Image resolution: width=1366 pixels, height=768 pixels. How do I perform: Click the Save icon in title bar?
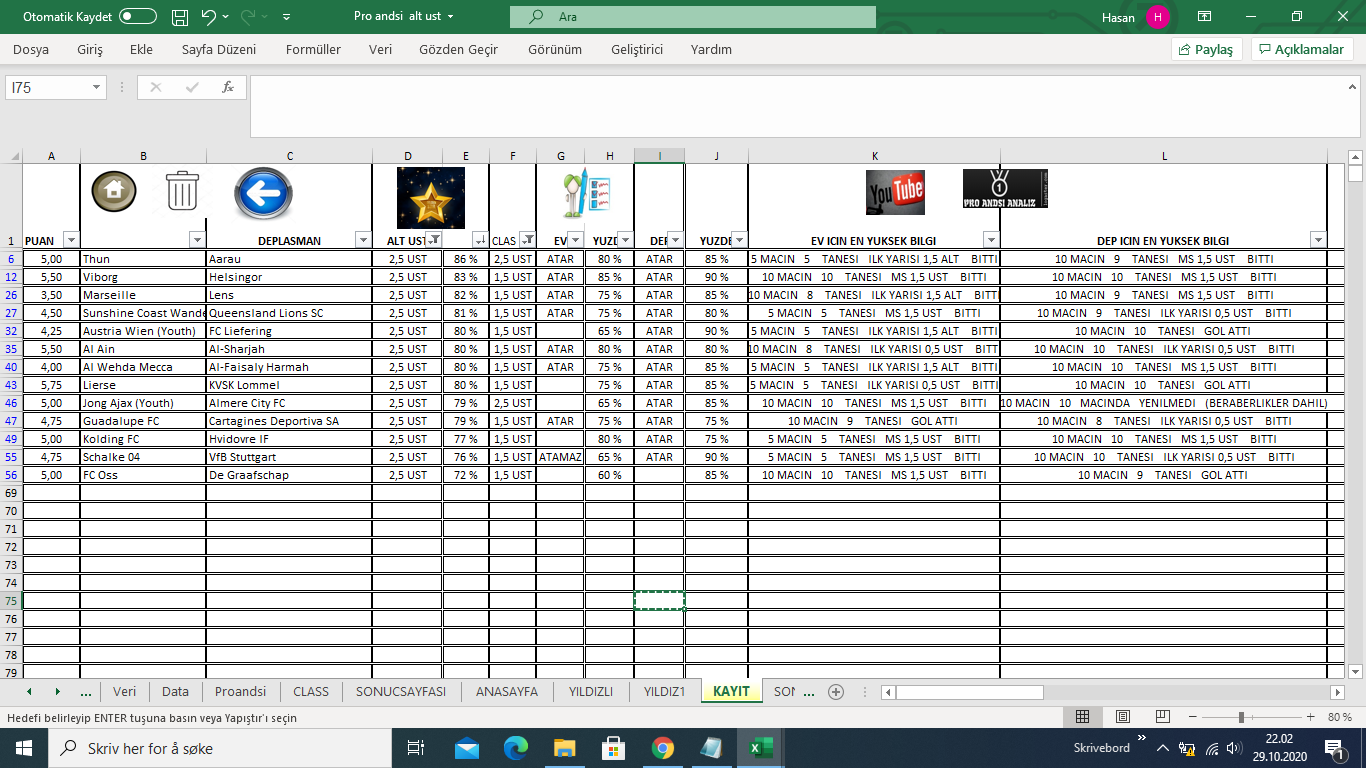coord(180,17)
